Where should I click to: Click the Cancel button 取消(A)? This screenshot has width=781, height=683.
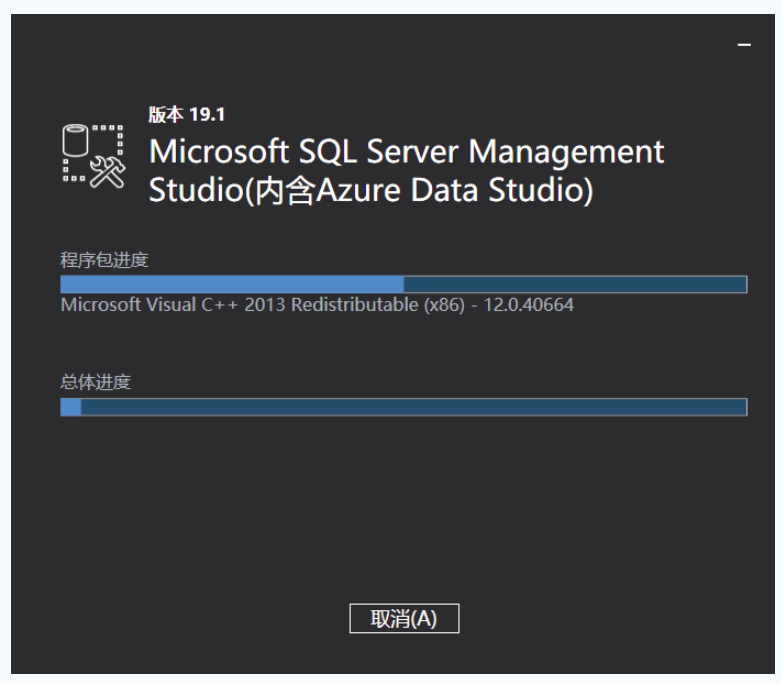(404, 618)
